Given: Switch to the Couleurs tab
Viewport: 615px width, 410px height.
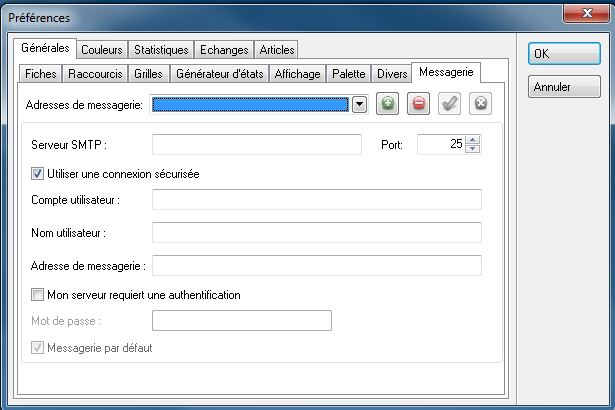Looking at the screenshot, I should click(x=102, y=49).
